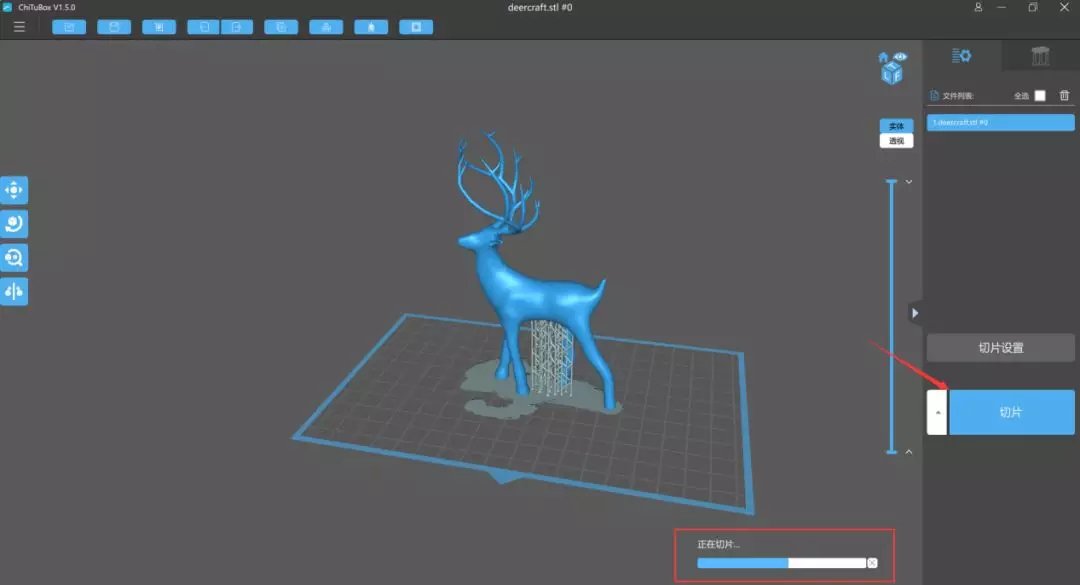Click the top handle of the layer slider

coord(891,181)
